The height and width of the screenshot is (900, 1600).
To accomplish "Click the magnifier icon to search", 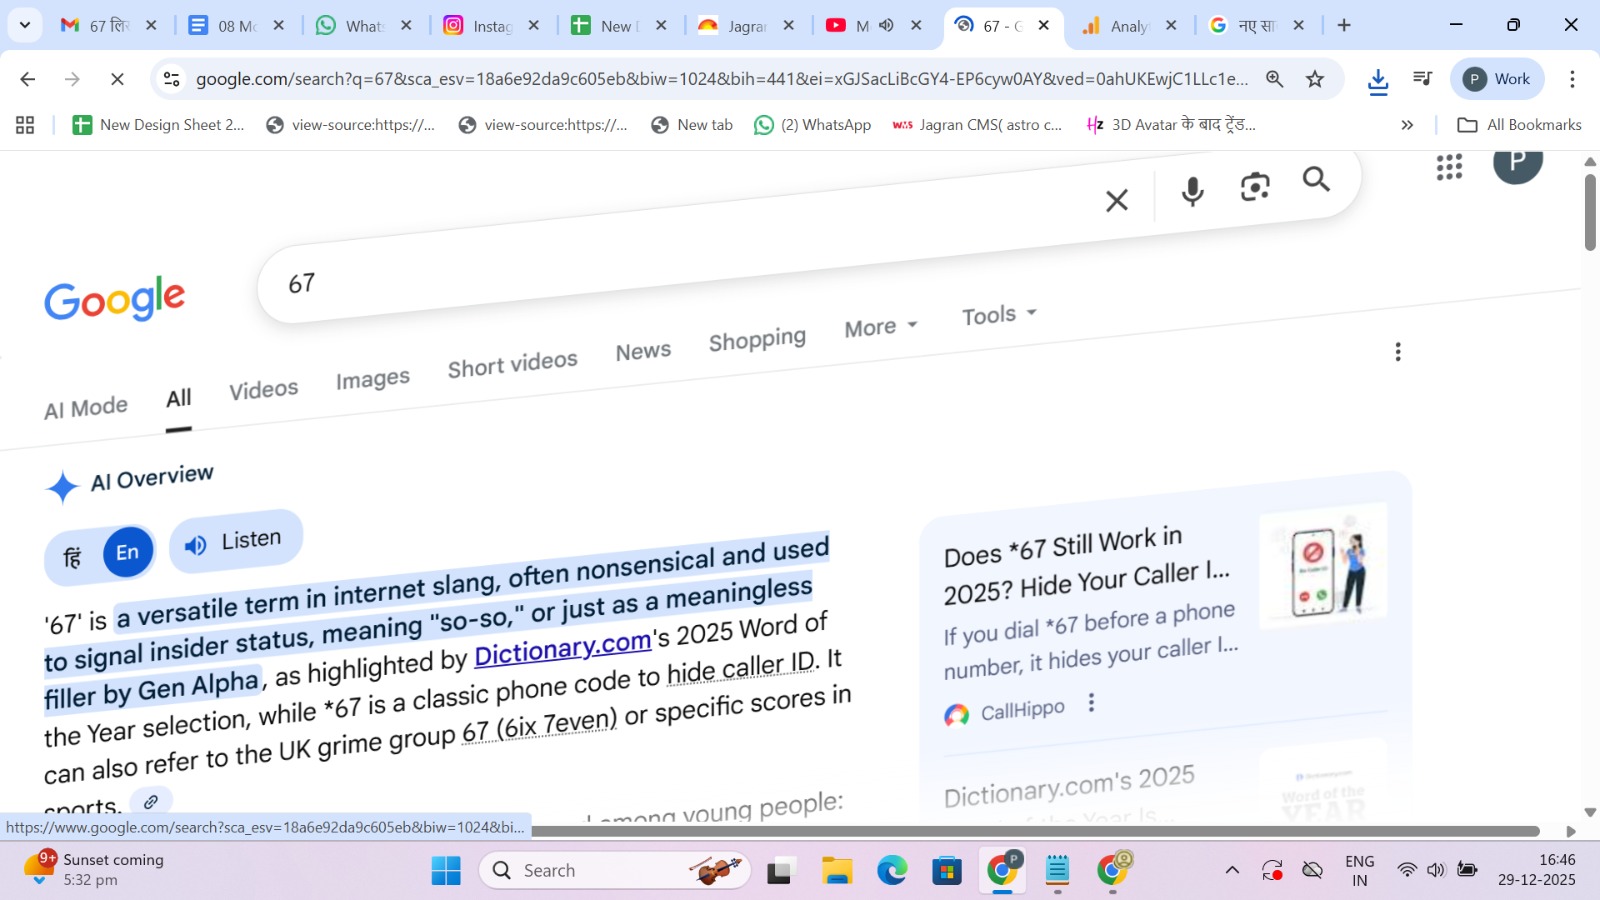I will coord(1317,180).
